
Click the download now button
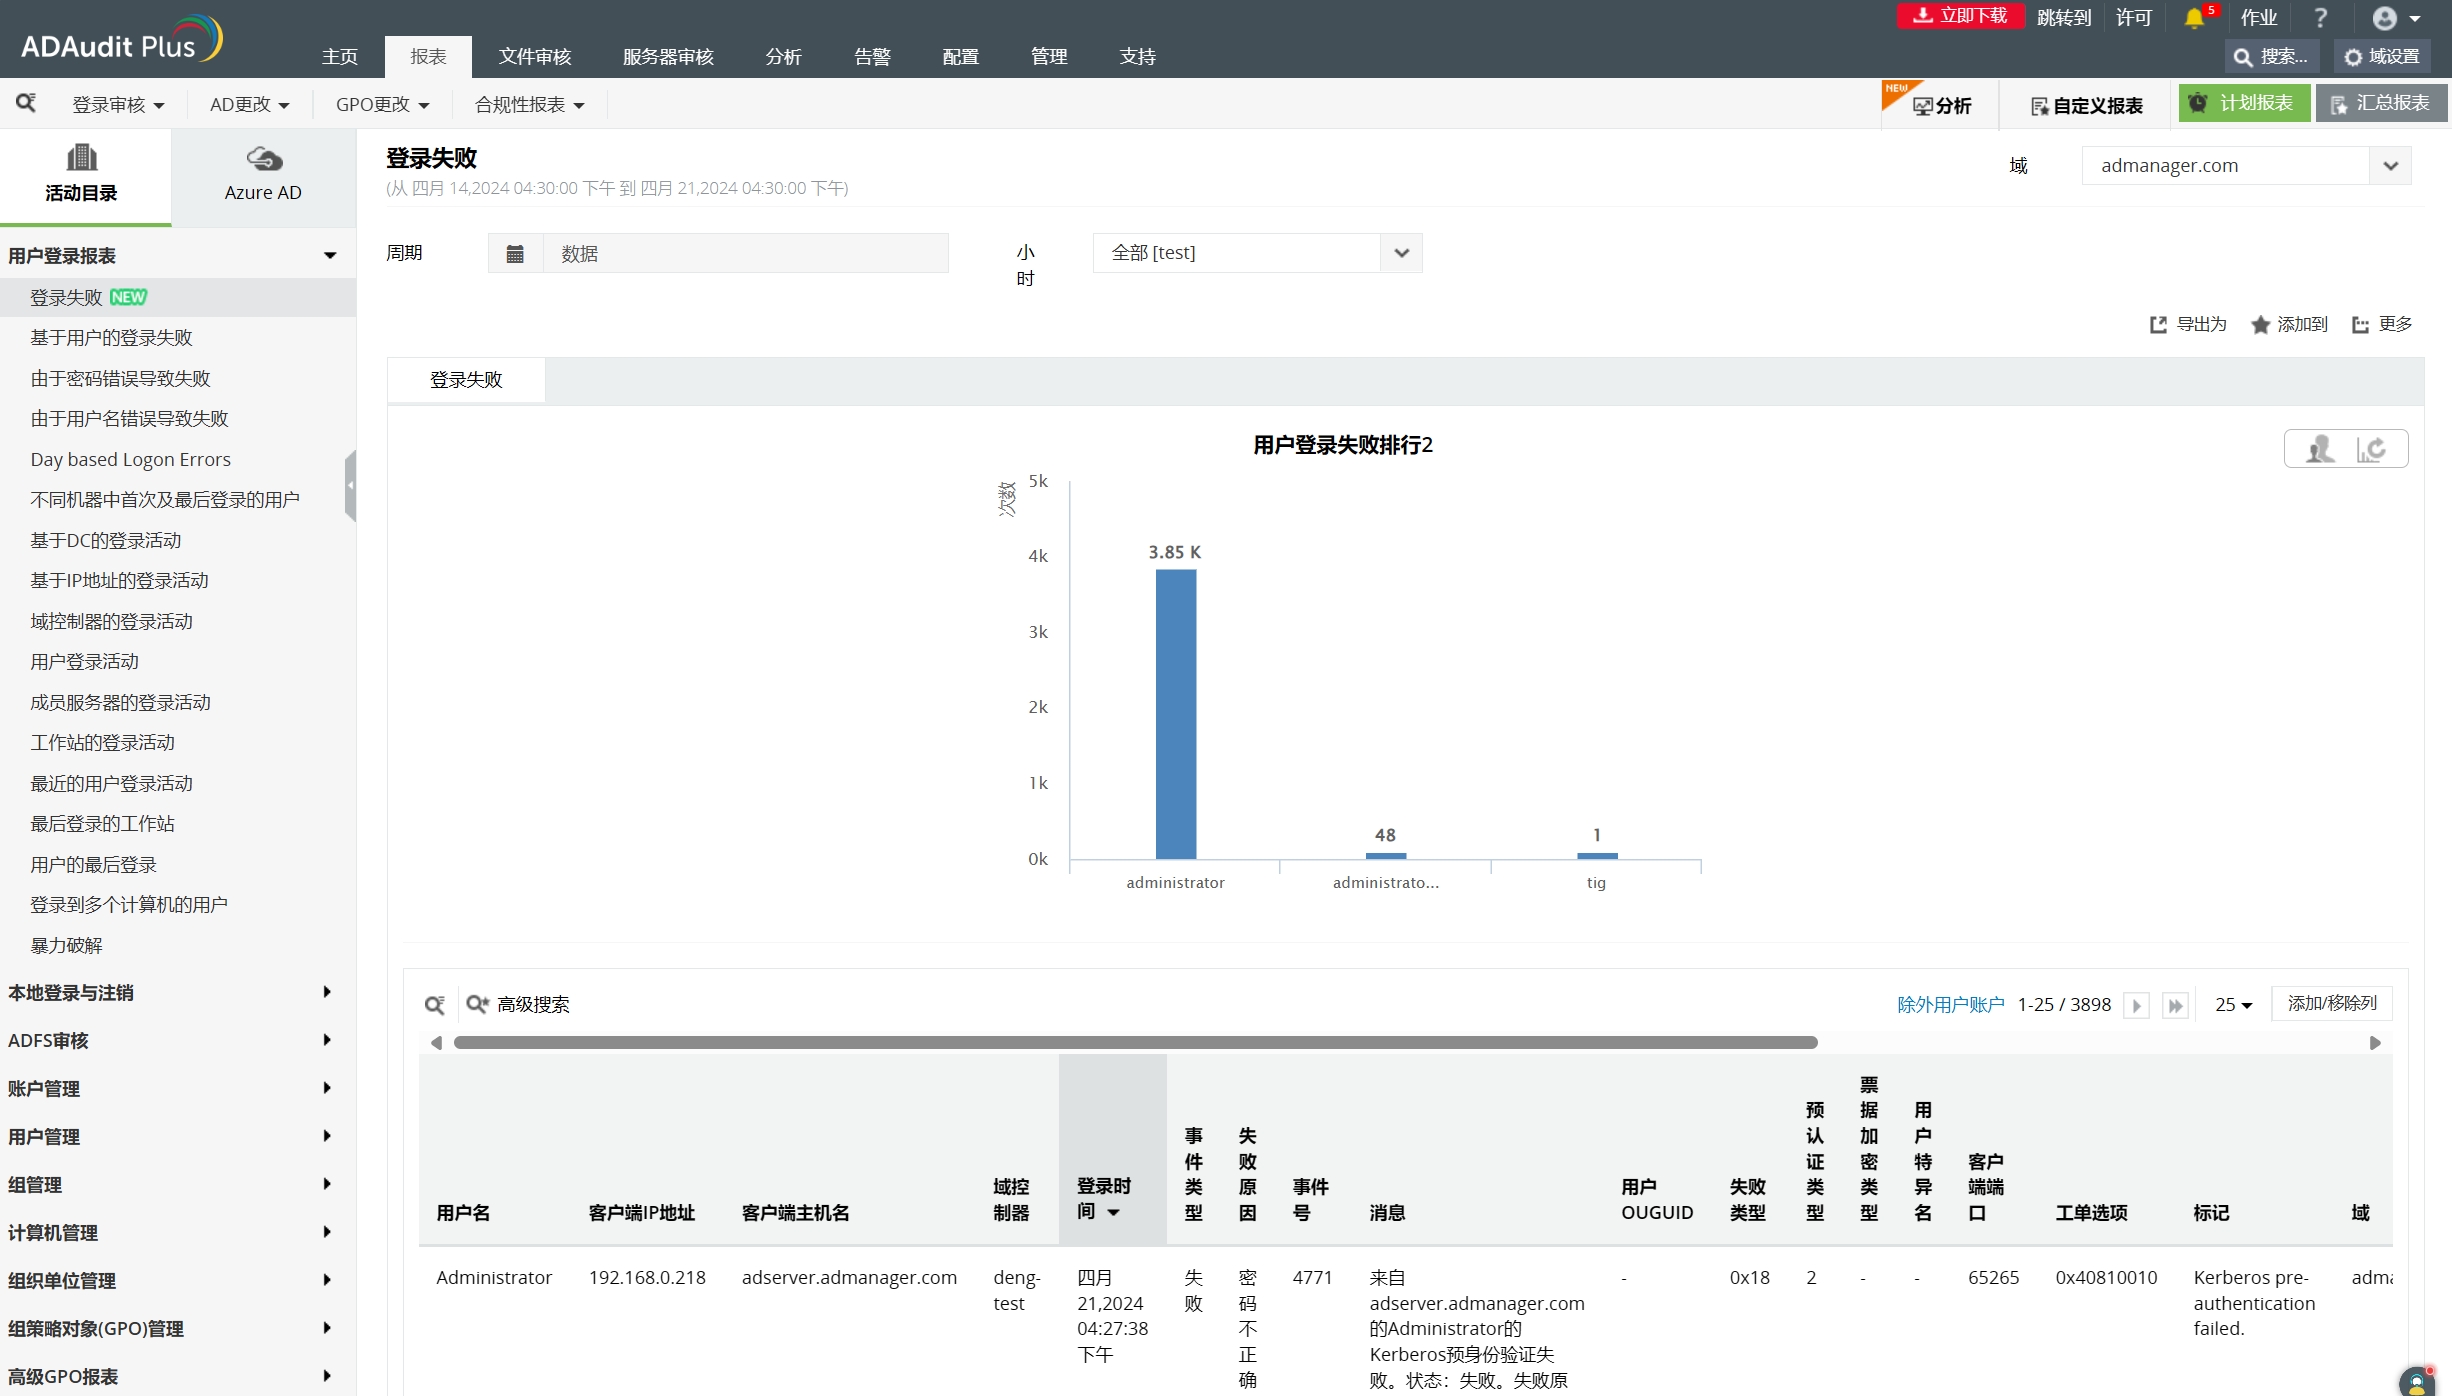[1960, 16]
